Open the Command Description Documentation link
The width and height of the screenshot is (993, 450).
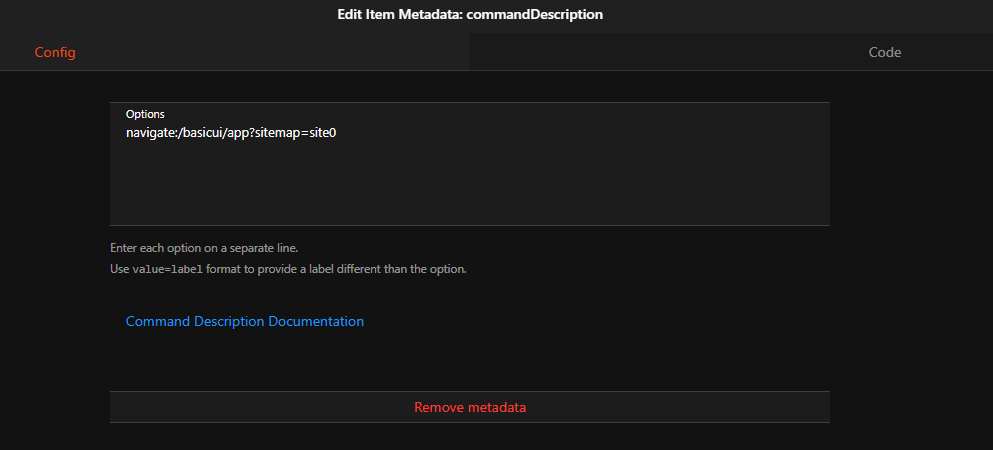tap(244, 322)
